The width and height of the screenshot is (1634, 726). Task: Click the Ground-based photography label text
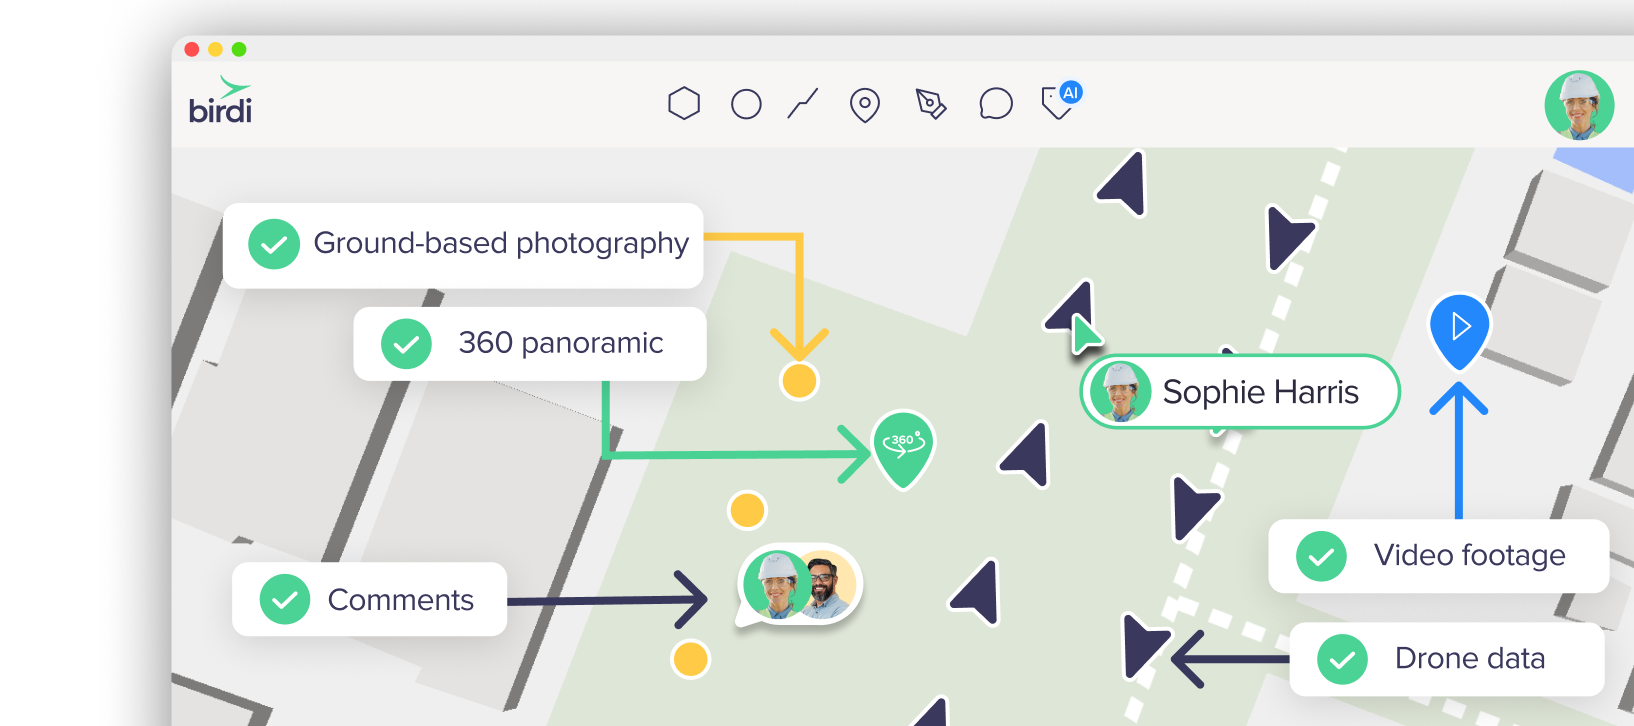click(501, 244)
